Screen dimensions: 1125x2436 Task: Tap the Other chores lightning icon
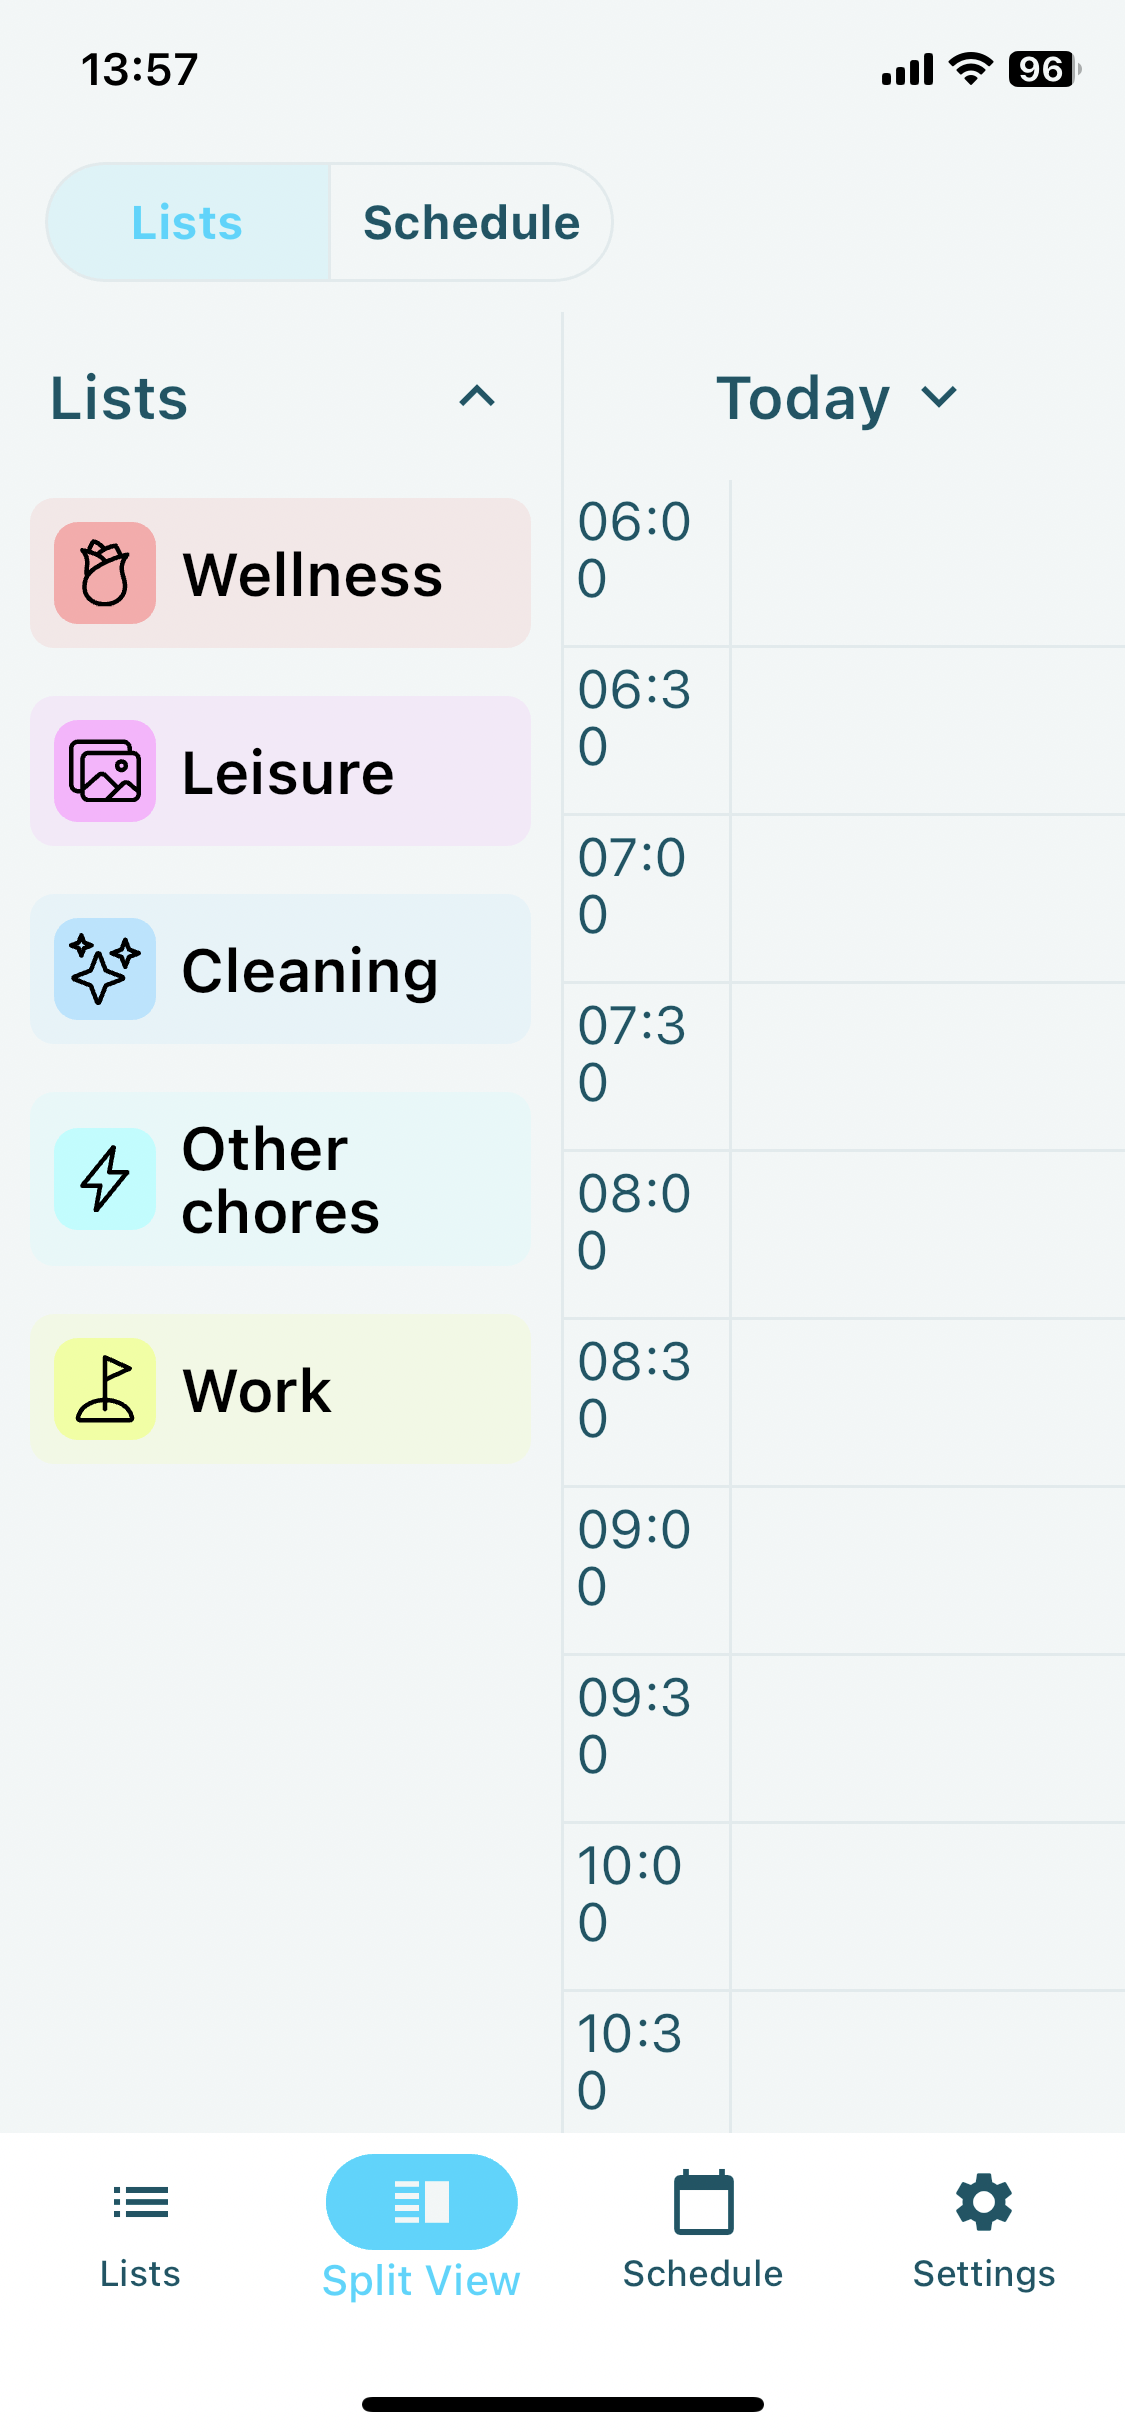[105, 1179]
